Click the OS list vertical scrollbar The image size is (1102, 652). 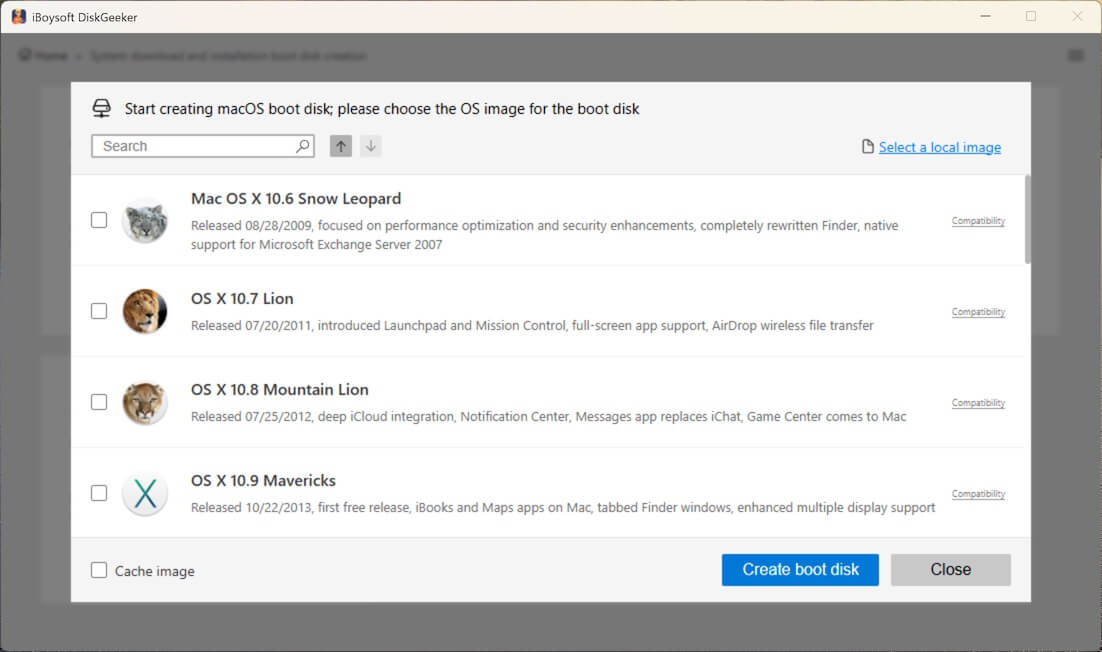pyautogui.click(x=1027, y=220)
